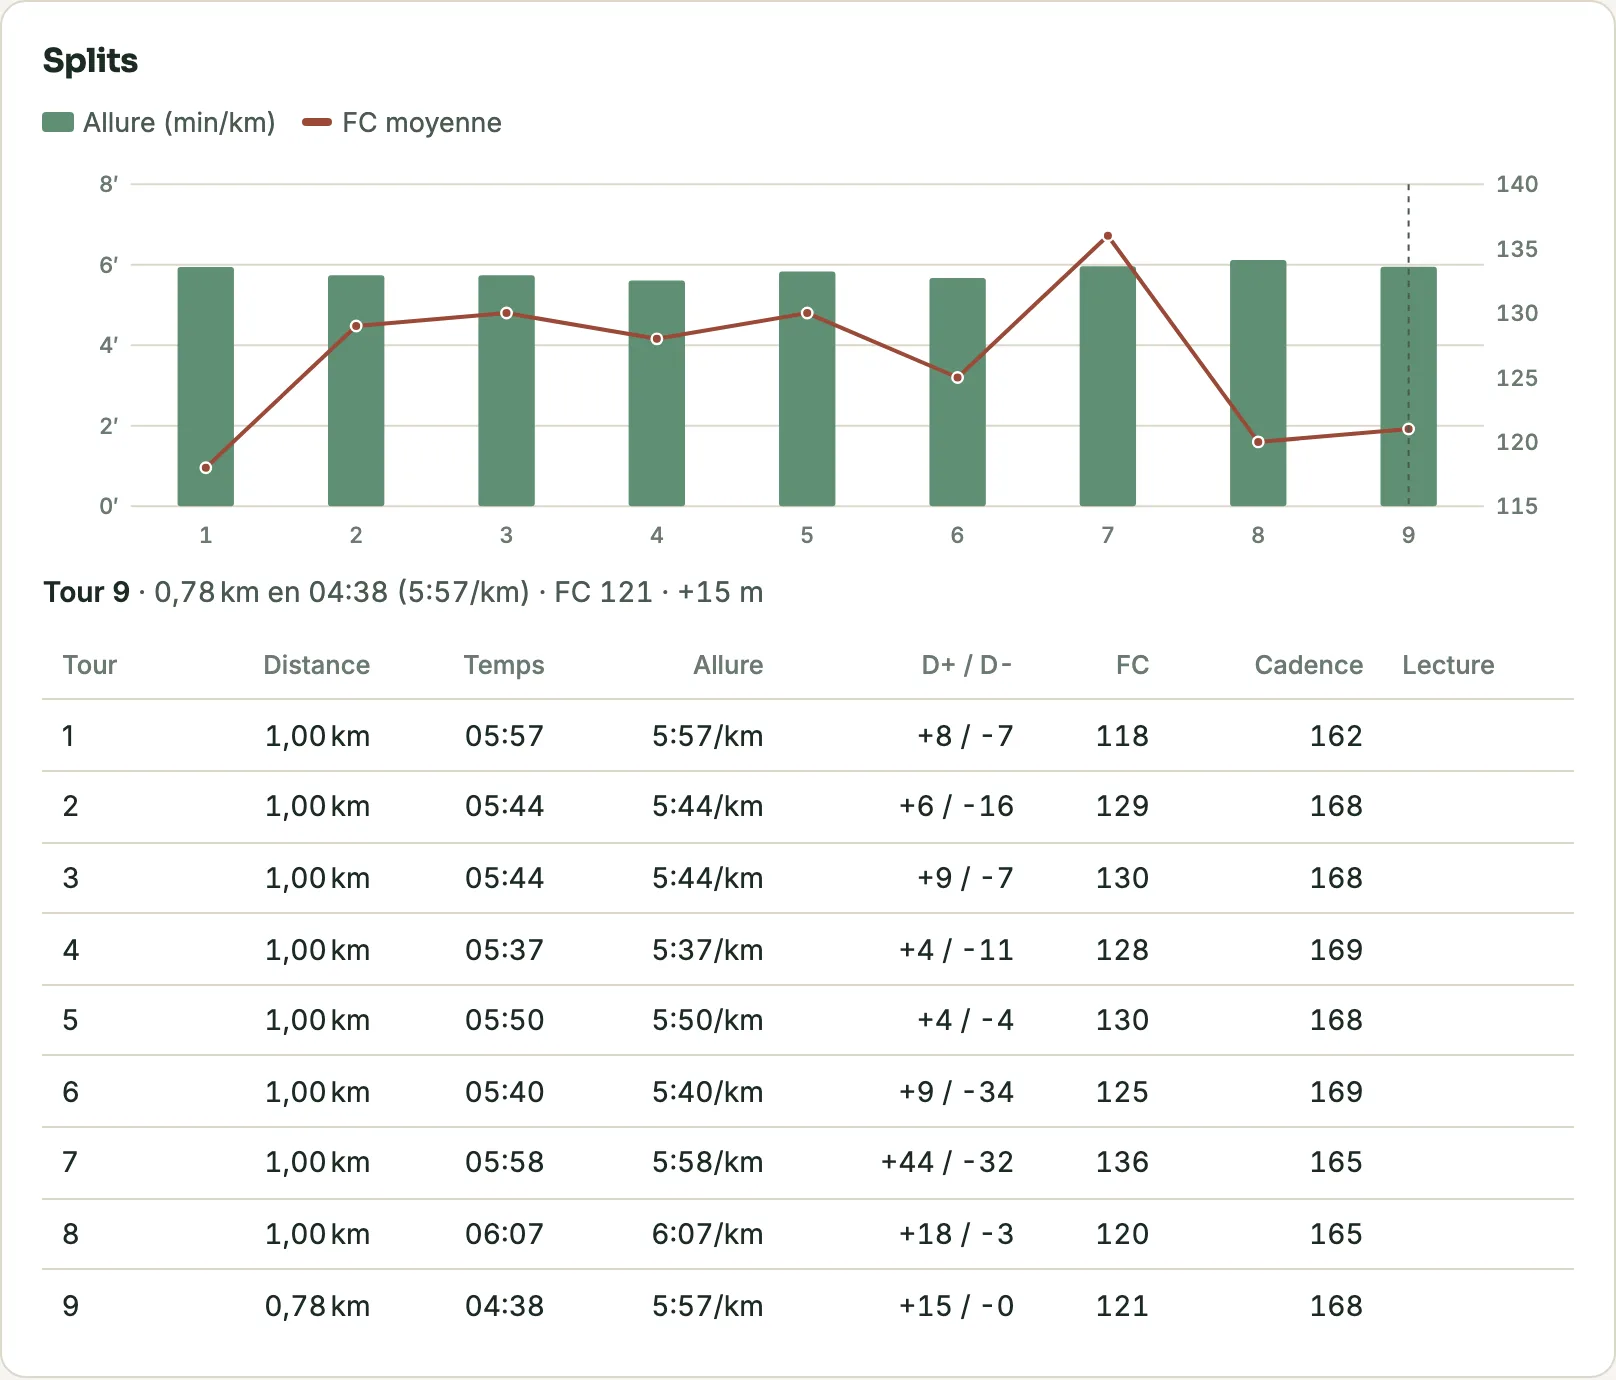Click cadence "162" in the lap 1 row
Image resolution: width=1616 pixels, height=1380 pixels.
click(1336, 736)
